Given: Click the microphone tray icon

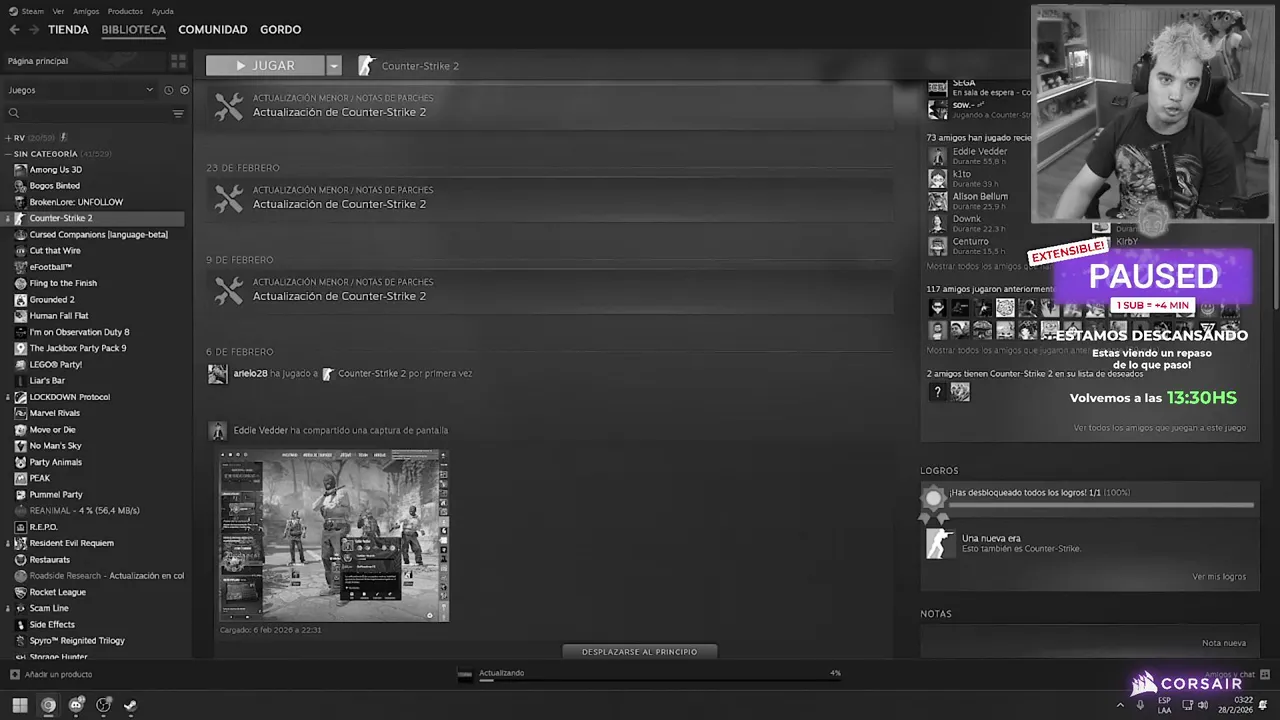Looking at the screenshot, I should tap(1140, 705).
